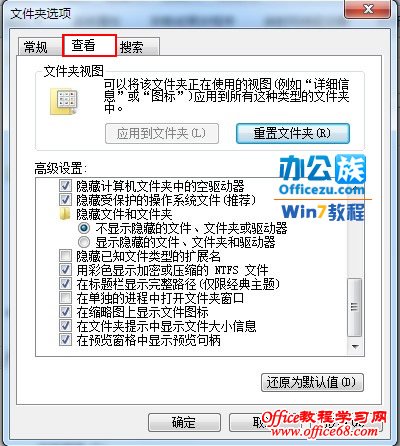The height and width of the screenshot is (446, 400).
Task: Select the 查看 tab
Action: [89, 45]
